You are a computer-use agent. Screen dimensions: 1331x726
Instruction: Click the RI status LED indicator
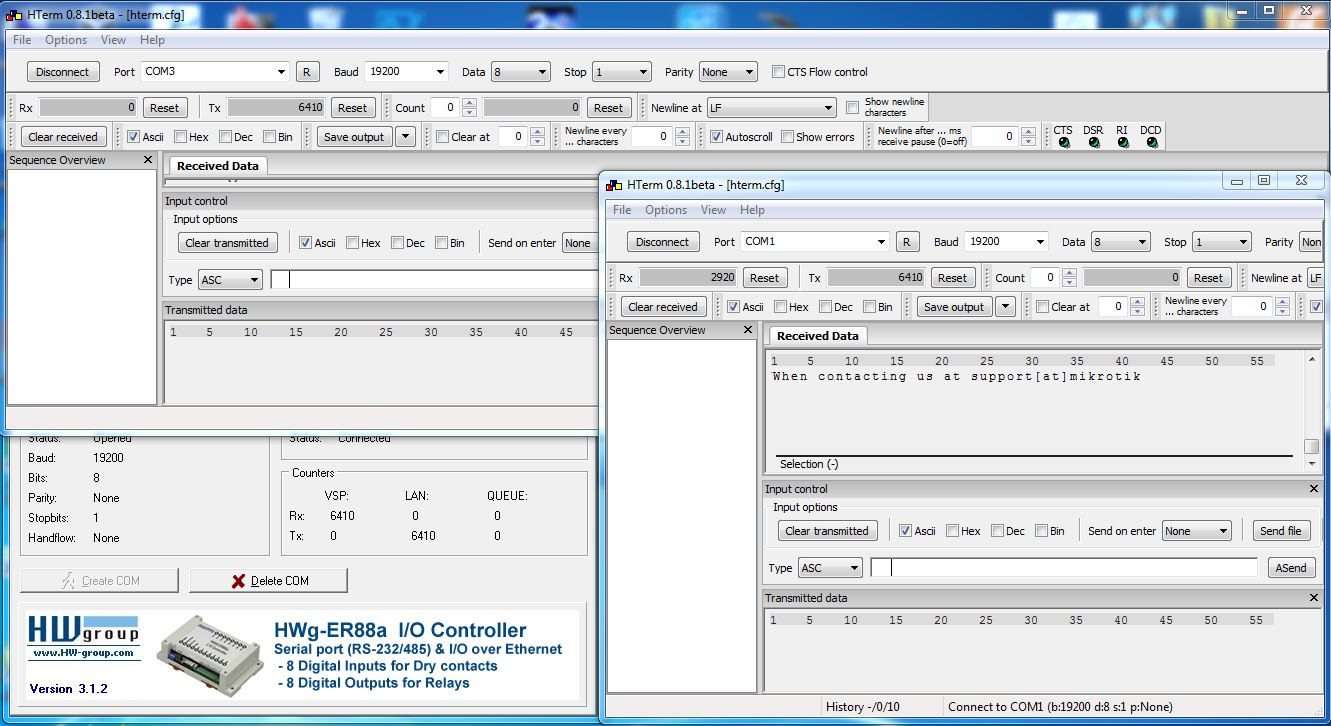tap(1123, 143)
